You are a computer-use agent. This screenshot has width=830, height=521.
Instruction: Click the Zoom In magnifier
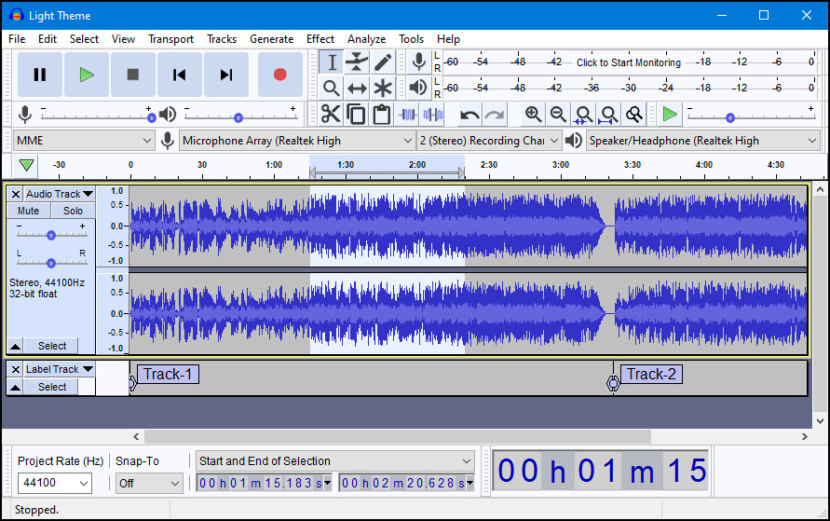533,114
